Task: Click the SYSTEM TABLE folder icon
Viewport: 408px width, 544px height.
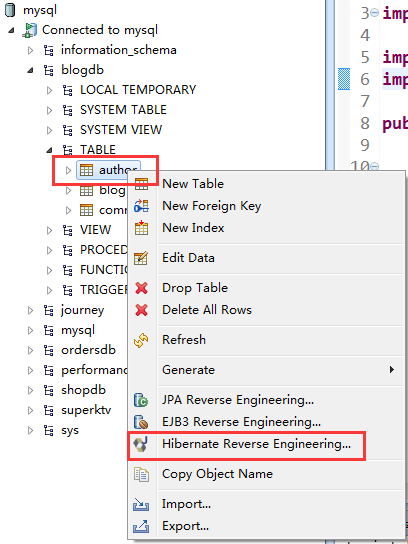Action: tap(68, 111)
